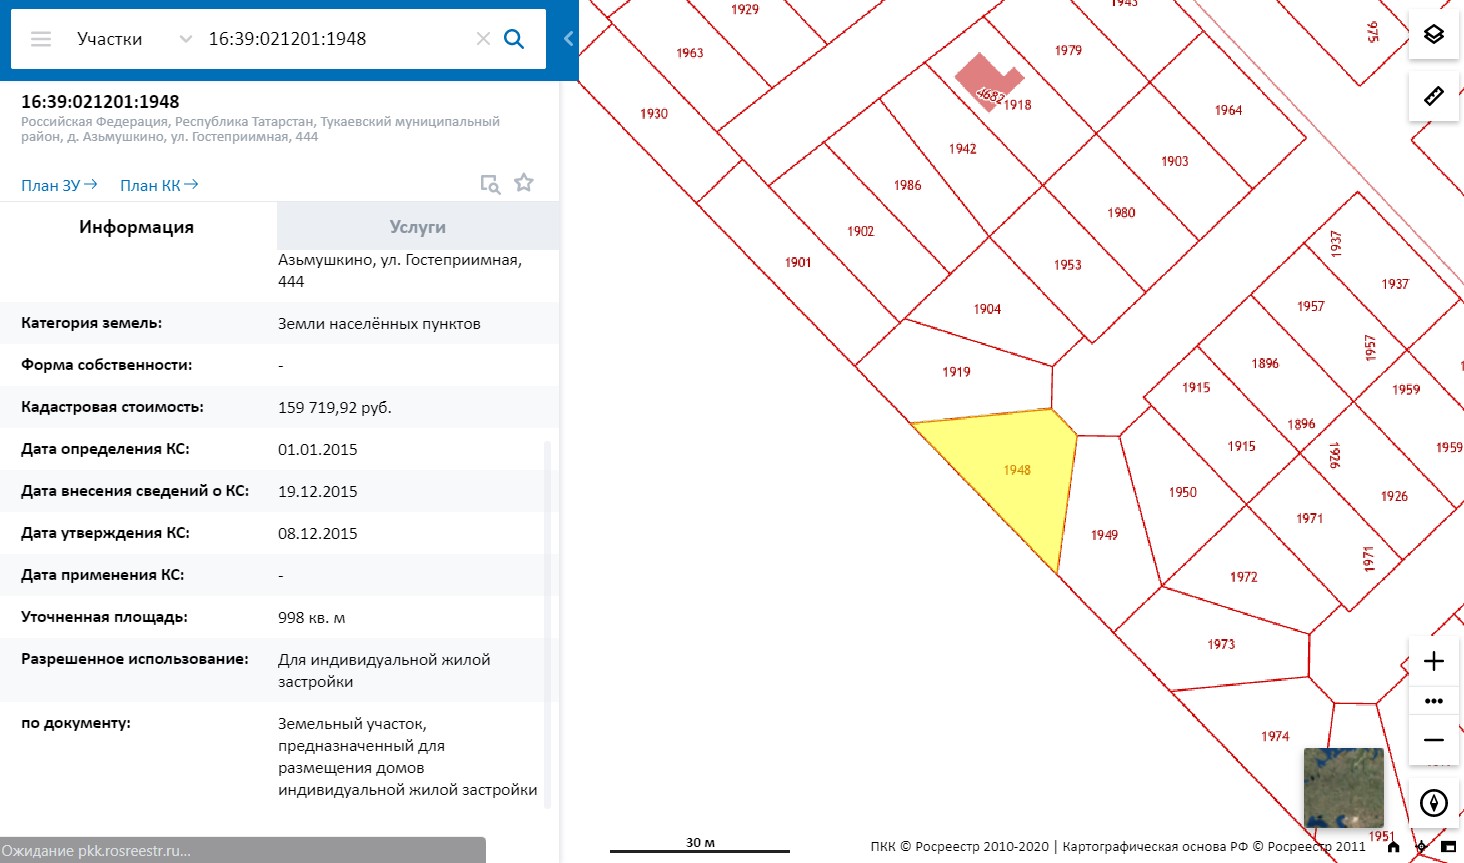
Task: Switch to the Услуги tab
Action: (x=417, y=227)
